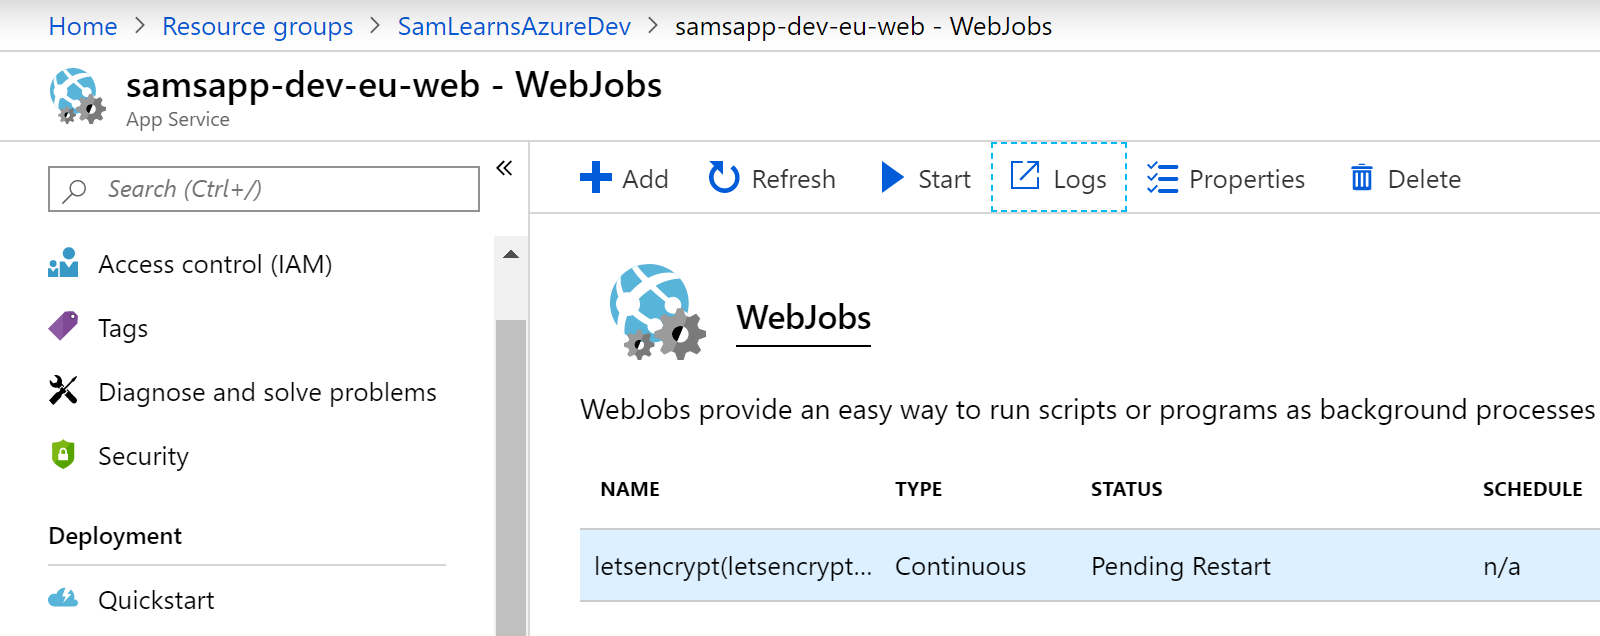The width and height of the screenshot is (1600, 636).
Task: Click the STATUS column header
Action: (x=1126, y=489)
